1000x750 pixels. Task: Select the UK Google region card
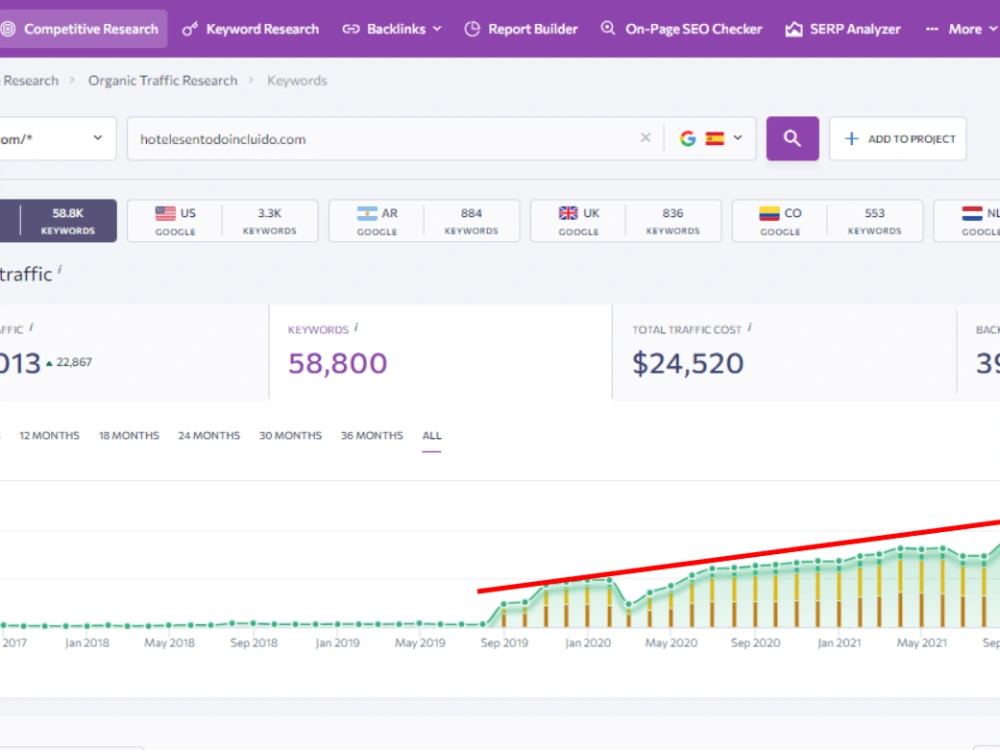click(626, 221)
